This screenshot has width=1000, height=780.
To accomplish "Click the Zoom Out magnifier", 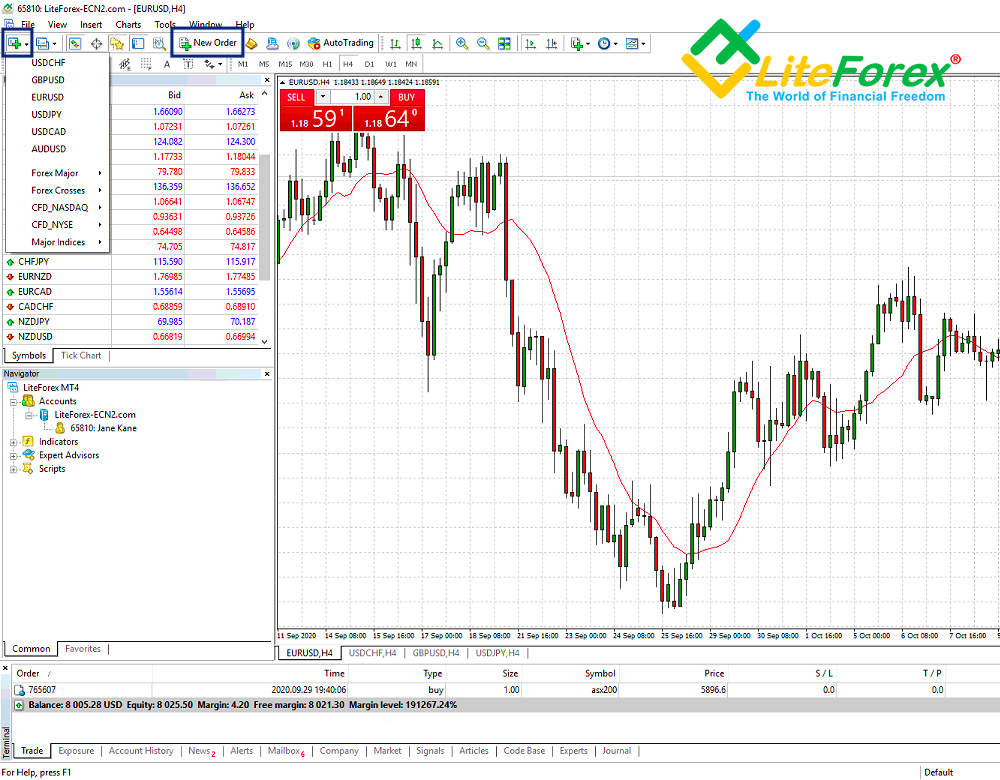I will point(483,43).
